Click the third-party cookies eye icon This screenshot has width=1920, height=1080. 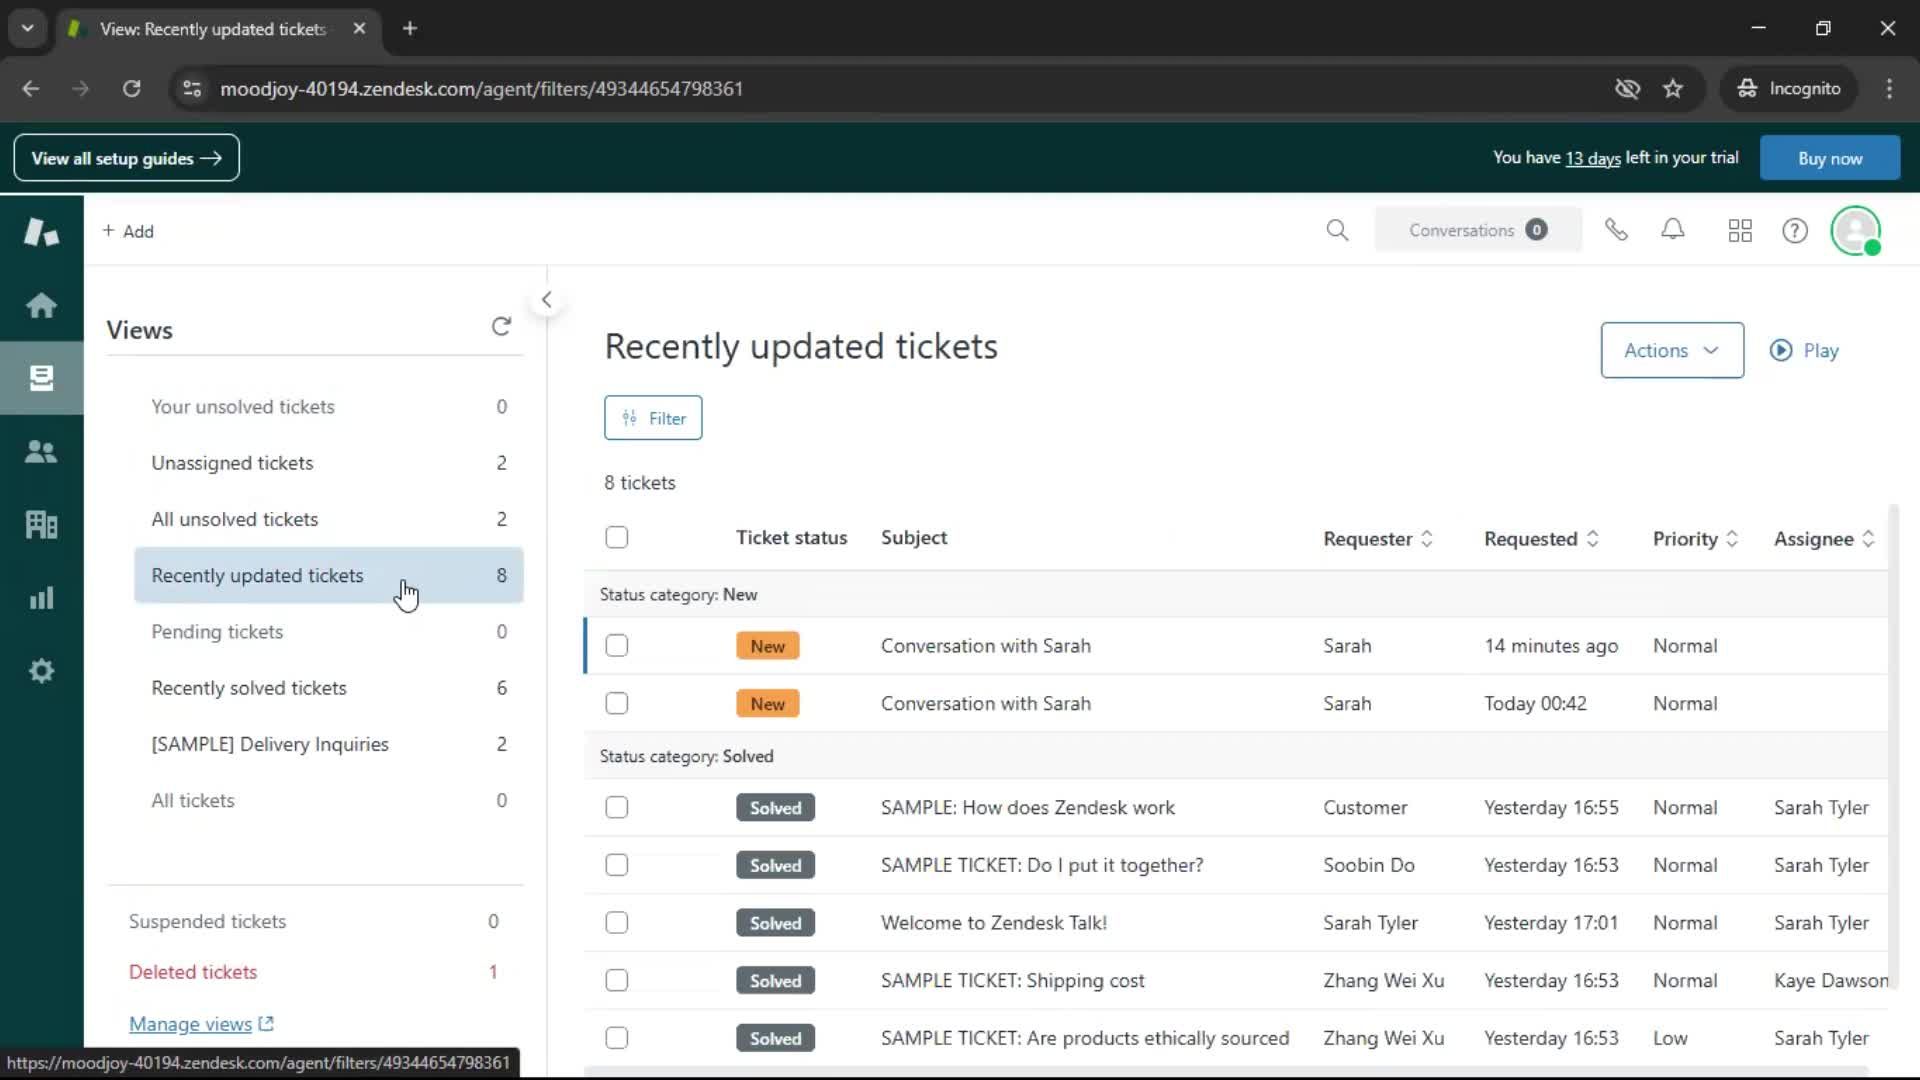[1627, 88]
